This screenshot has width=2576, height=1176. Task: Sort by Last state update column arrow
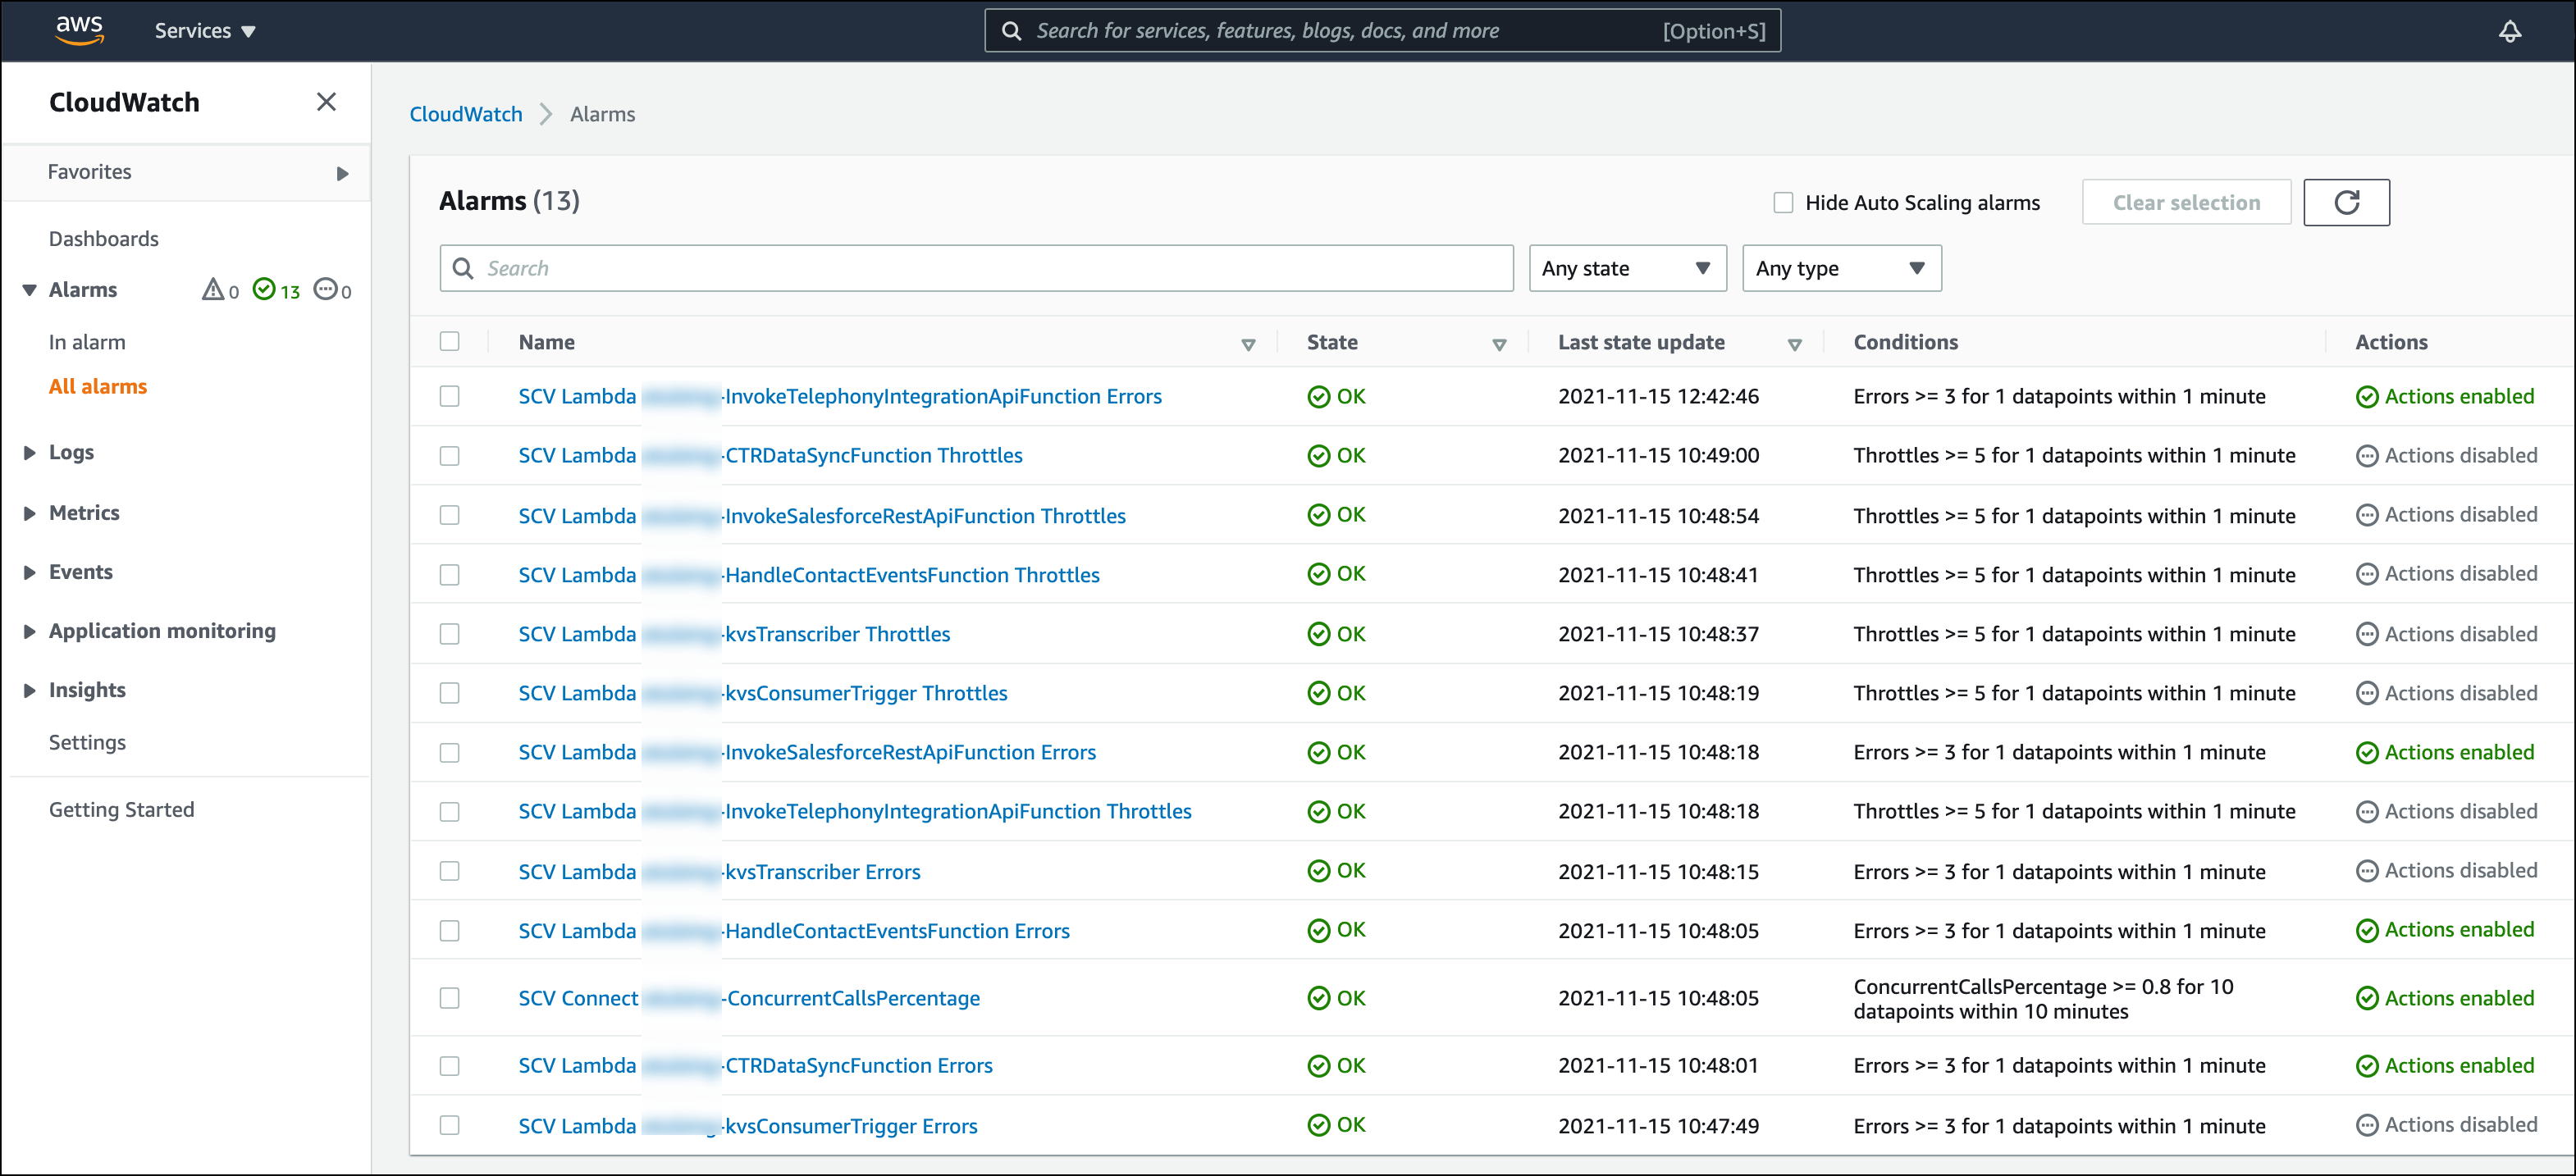click(1794, 344)
